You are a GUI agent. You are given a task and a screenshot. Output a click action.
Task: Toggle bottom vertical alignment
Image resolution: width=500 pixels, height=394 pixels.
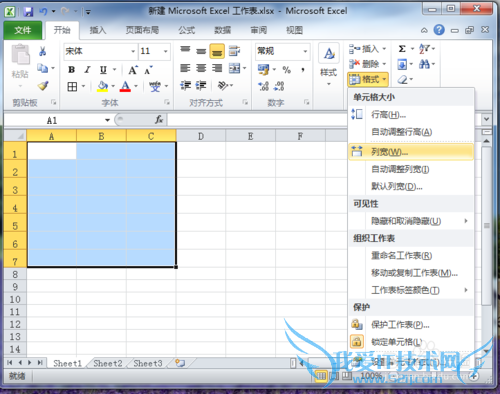click(217, 51)
